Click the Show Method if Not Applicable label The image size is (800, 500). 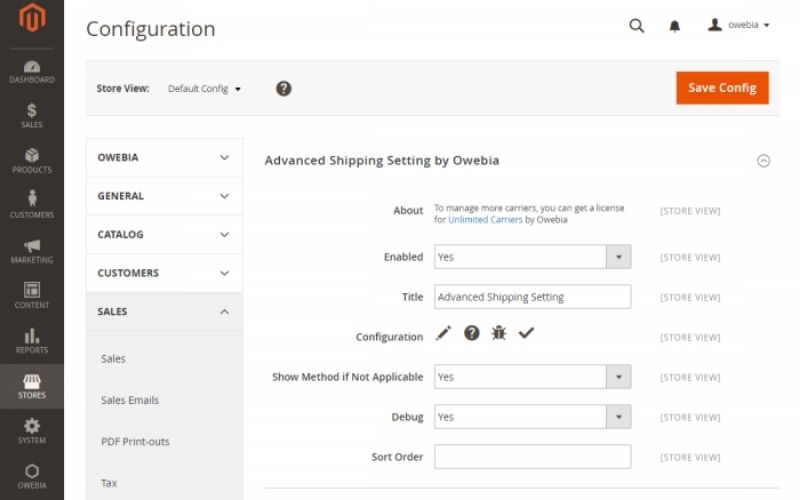tap(347, 377)
